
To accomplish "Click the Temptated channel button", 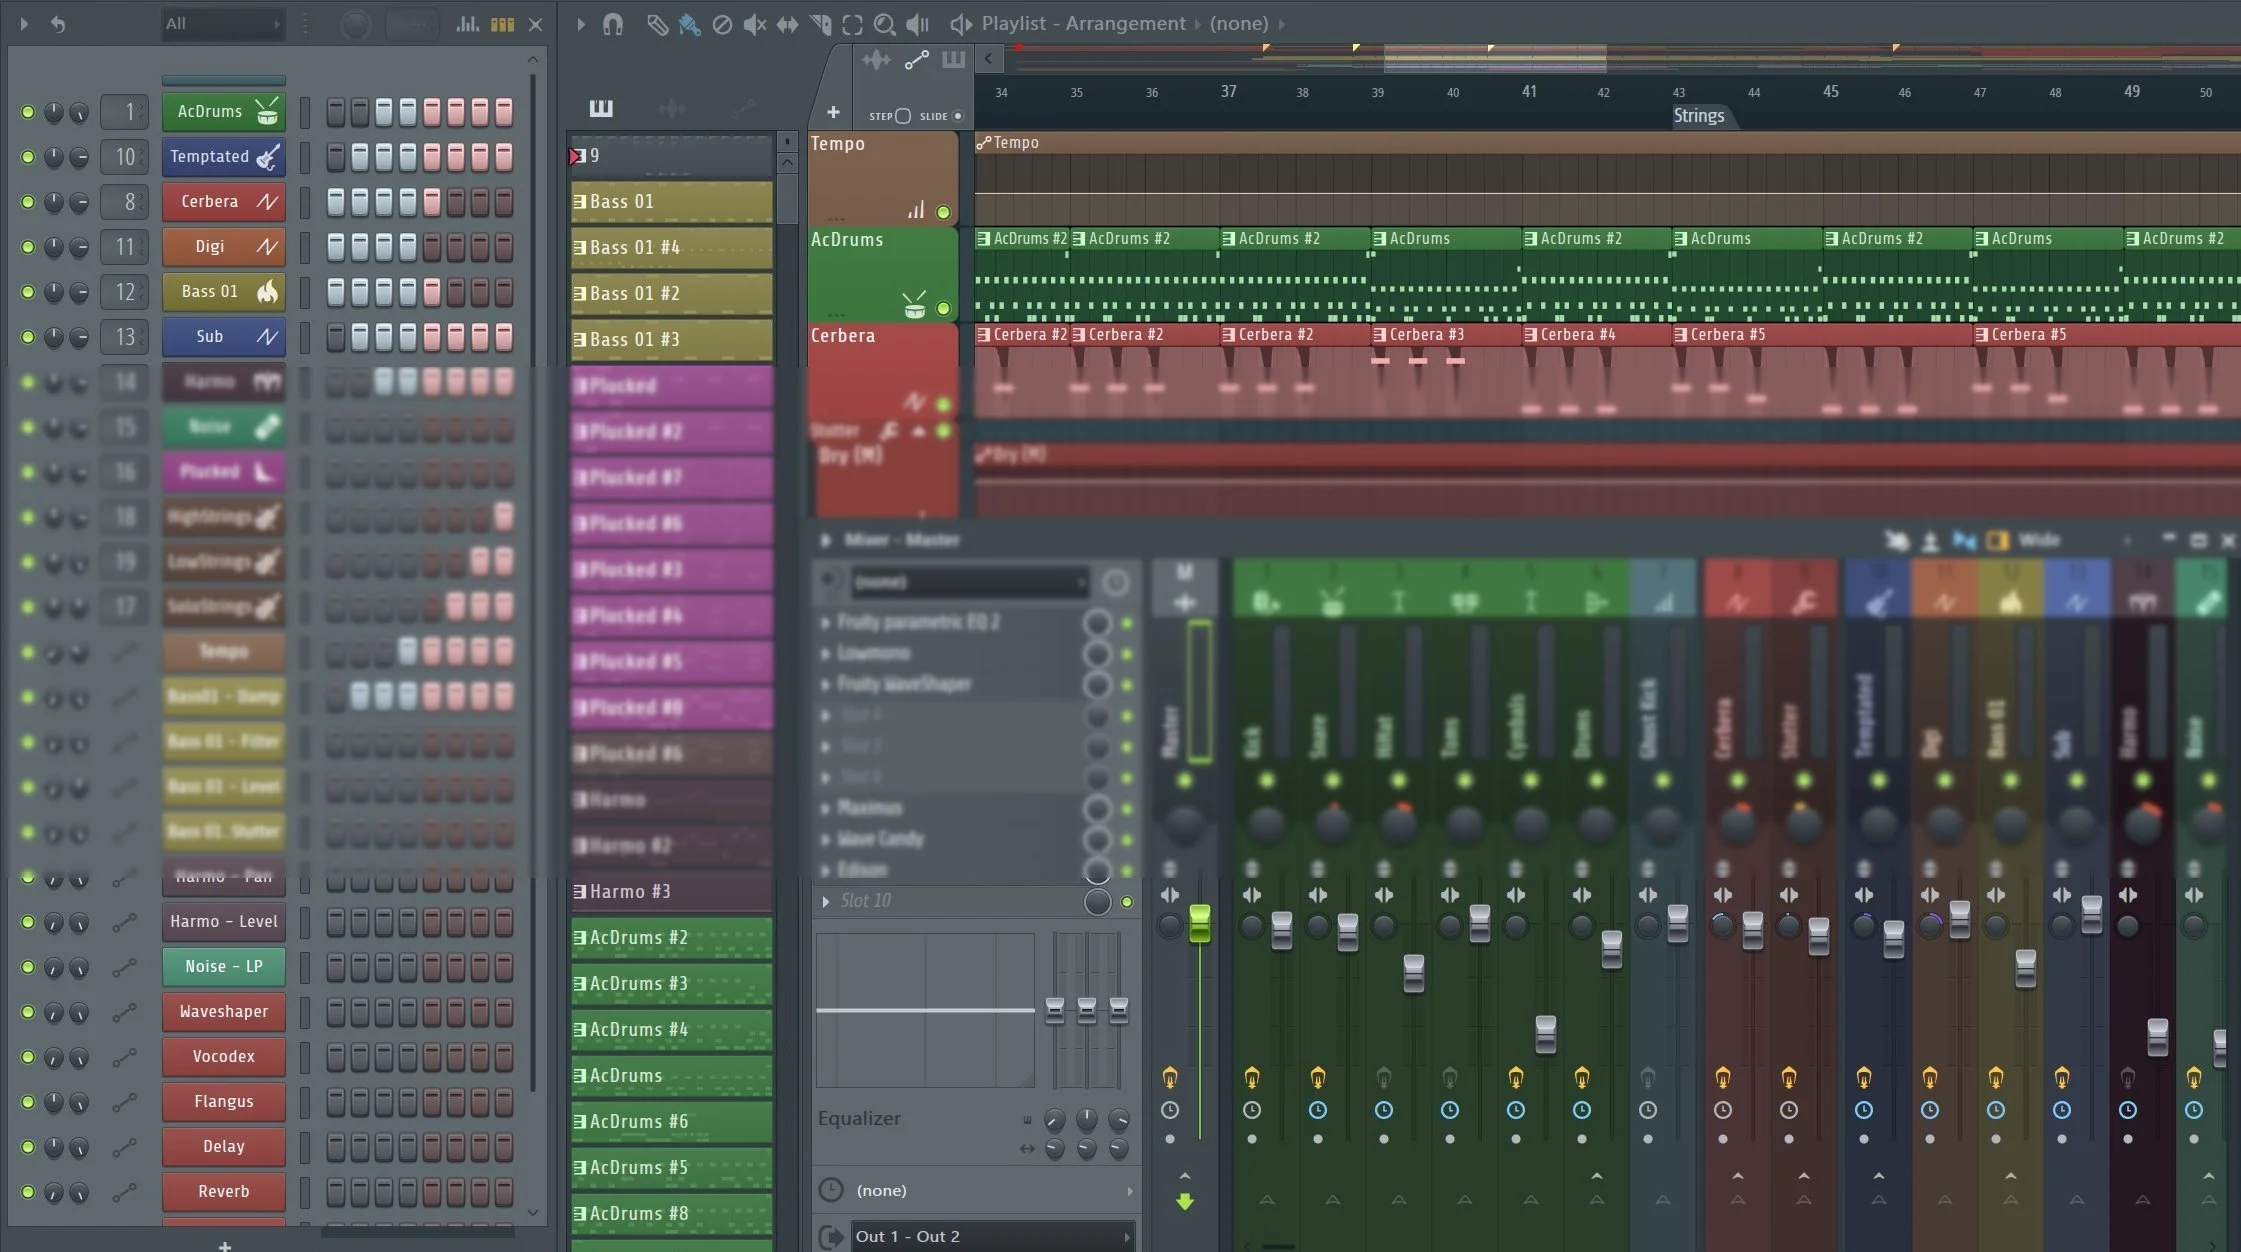I will point(223,157).
